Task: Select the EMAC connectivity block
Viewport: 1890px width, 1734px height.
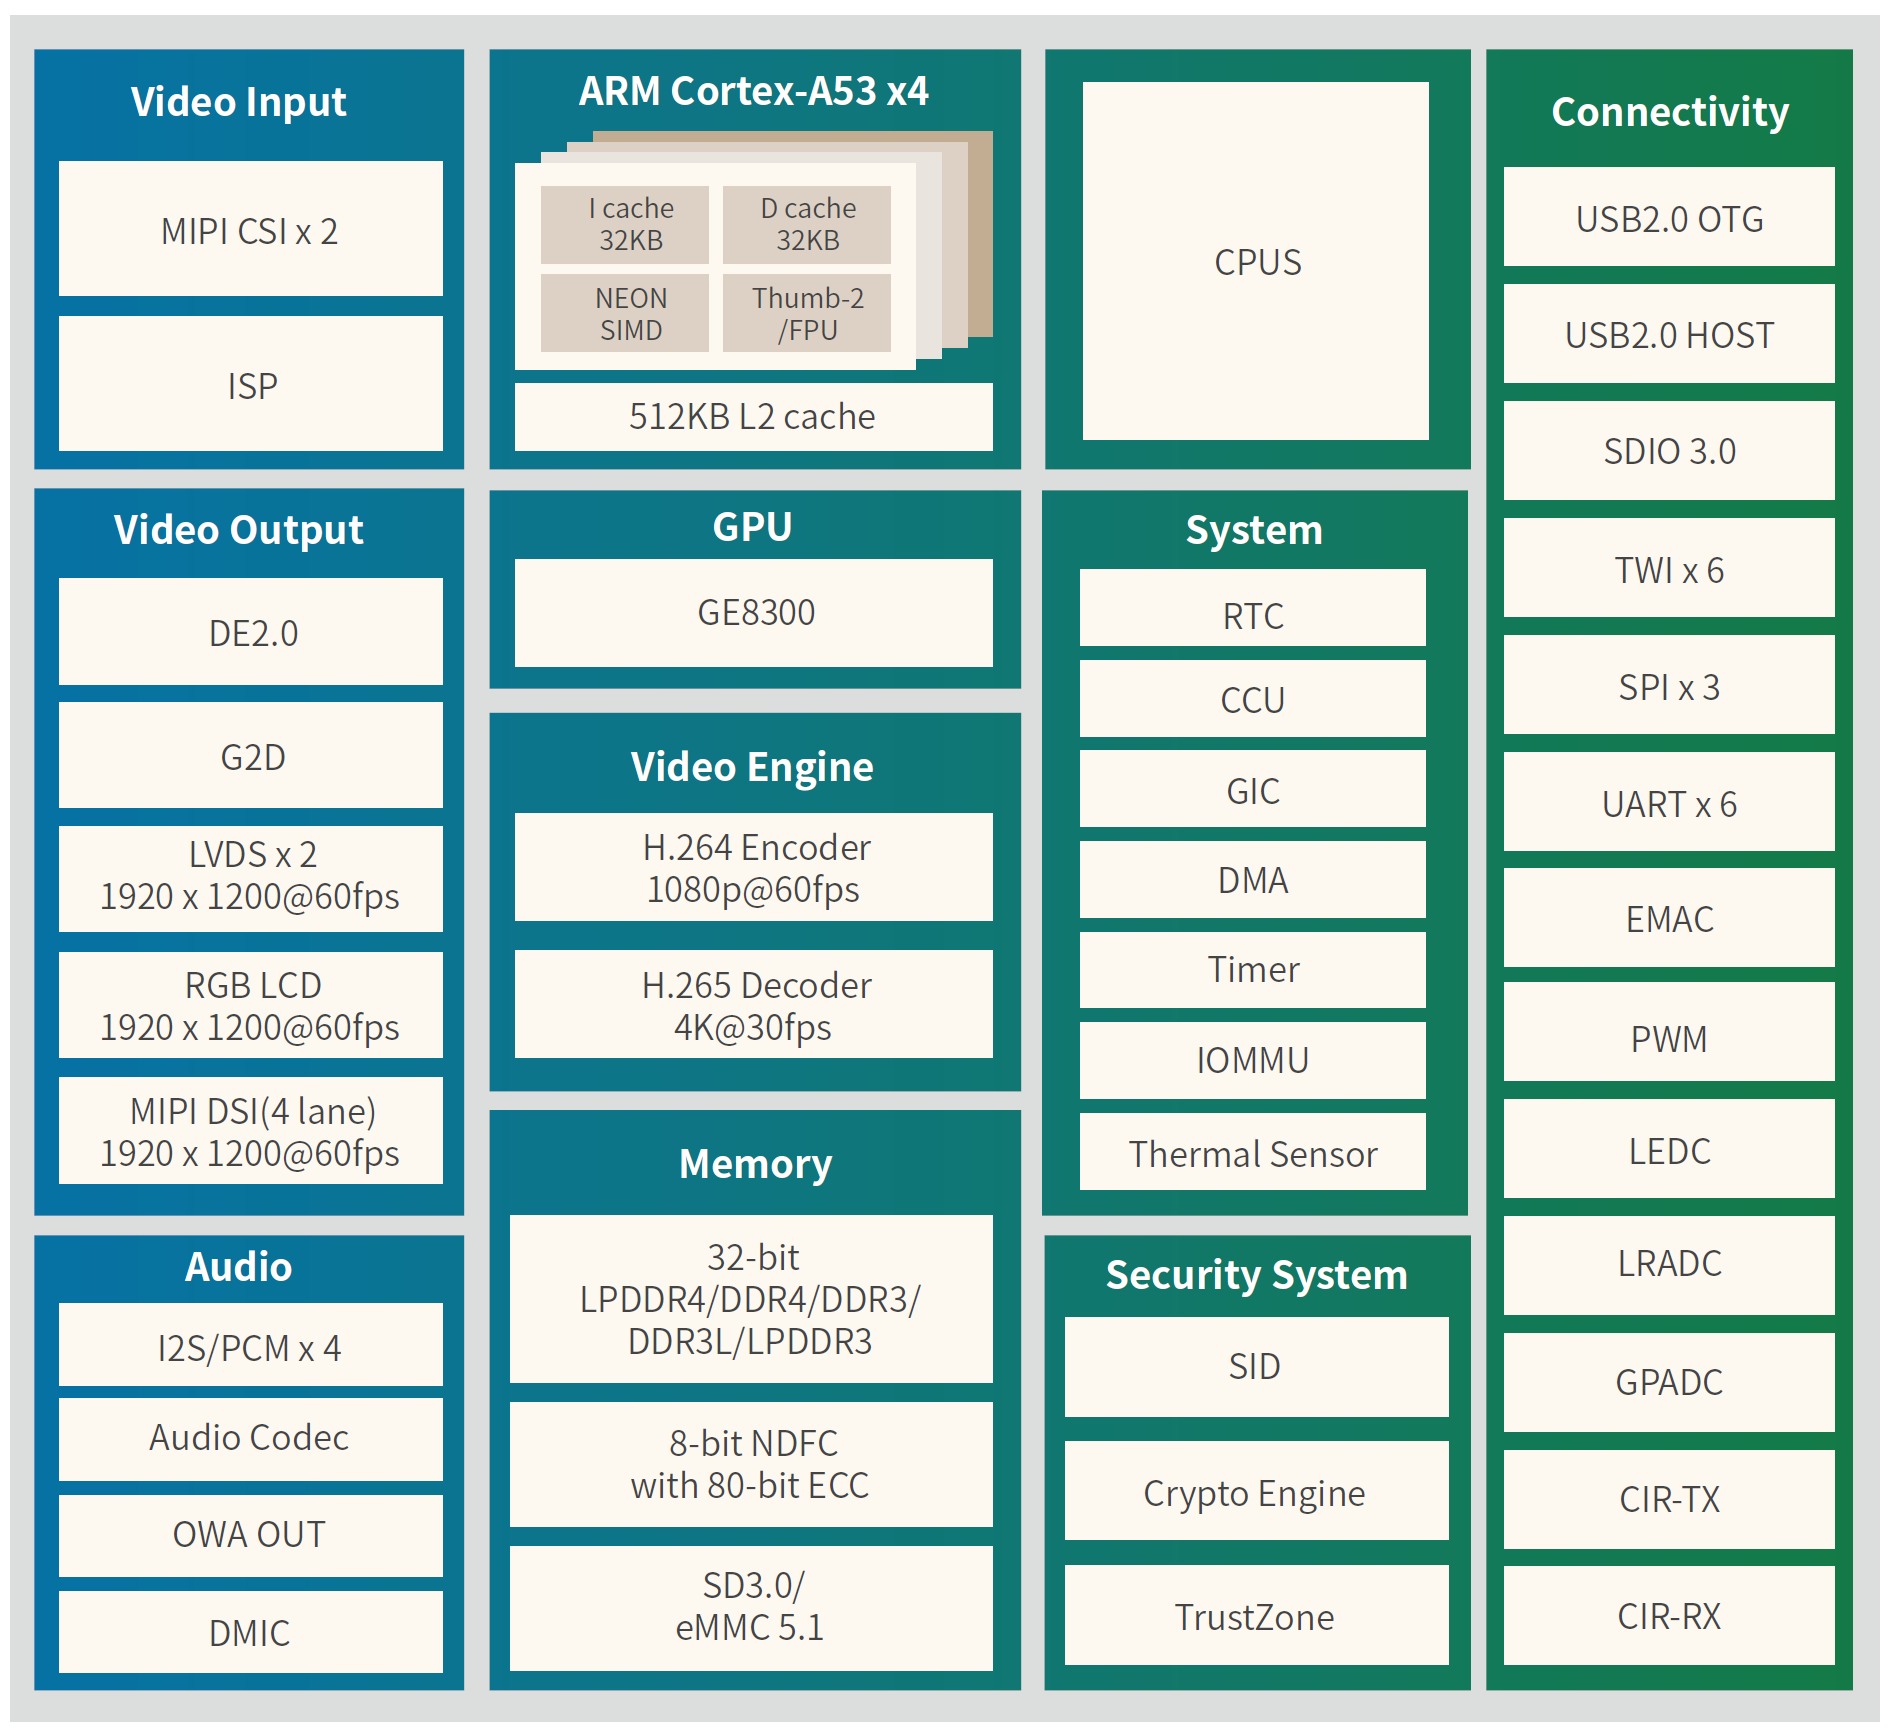Action: [1669, 918]
